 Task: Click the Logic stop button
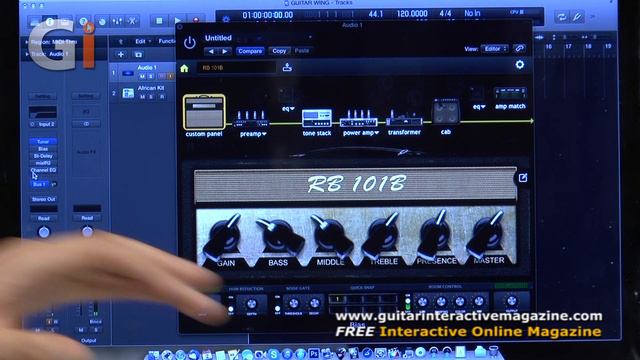coord(159,20)
